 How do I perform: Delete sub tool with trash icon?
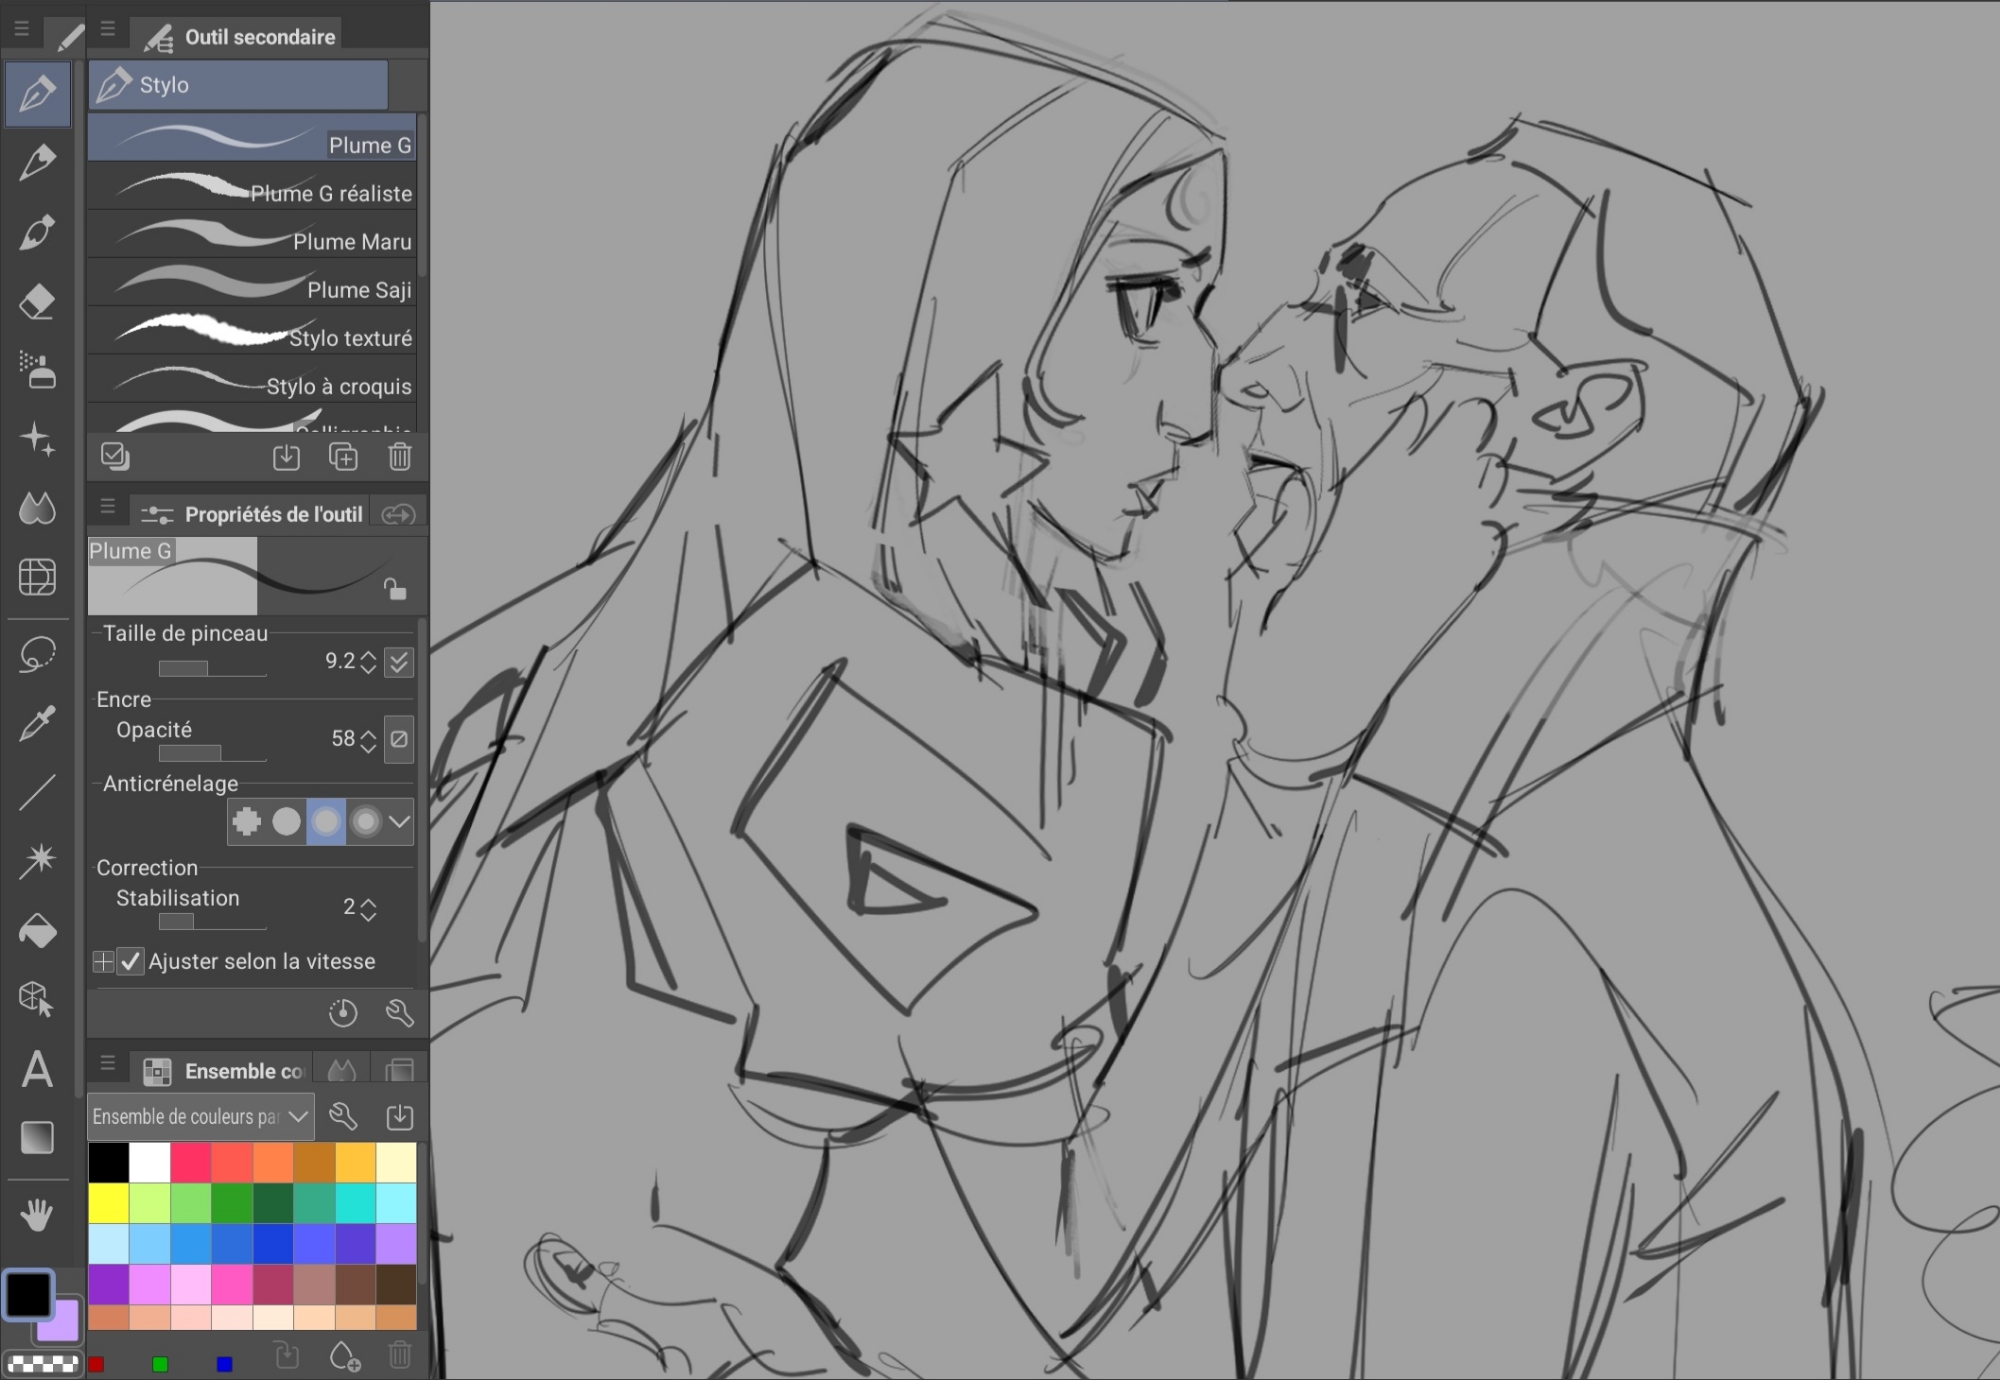[x=399, y=457]
